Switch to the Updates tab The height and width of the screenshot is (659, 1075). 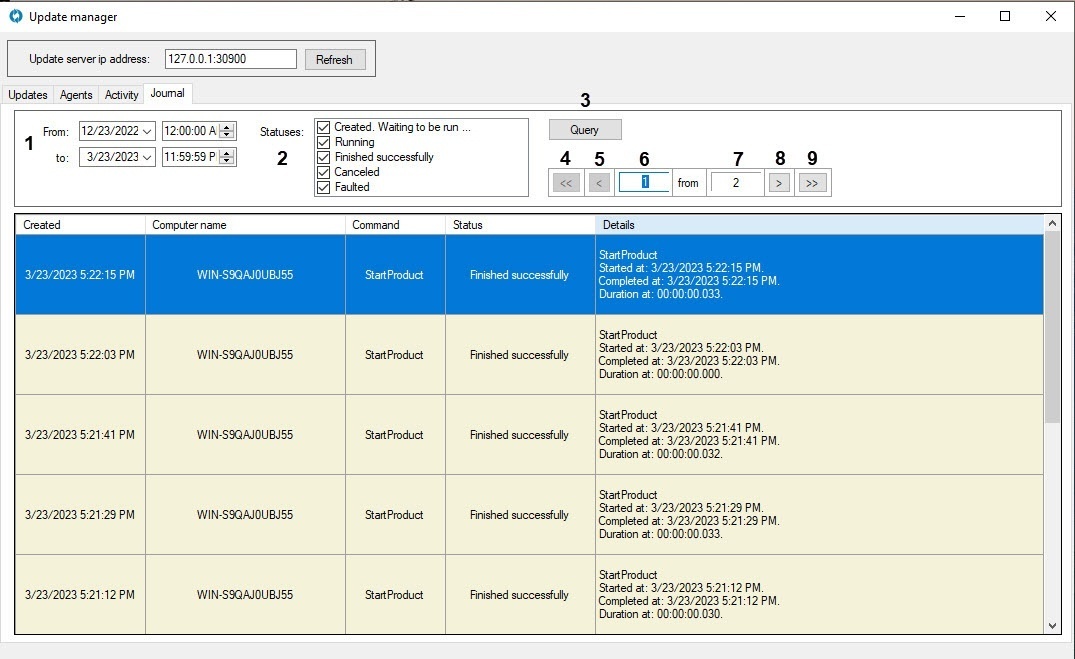point(28,95)
